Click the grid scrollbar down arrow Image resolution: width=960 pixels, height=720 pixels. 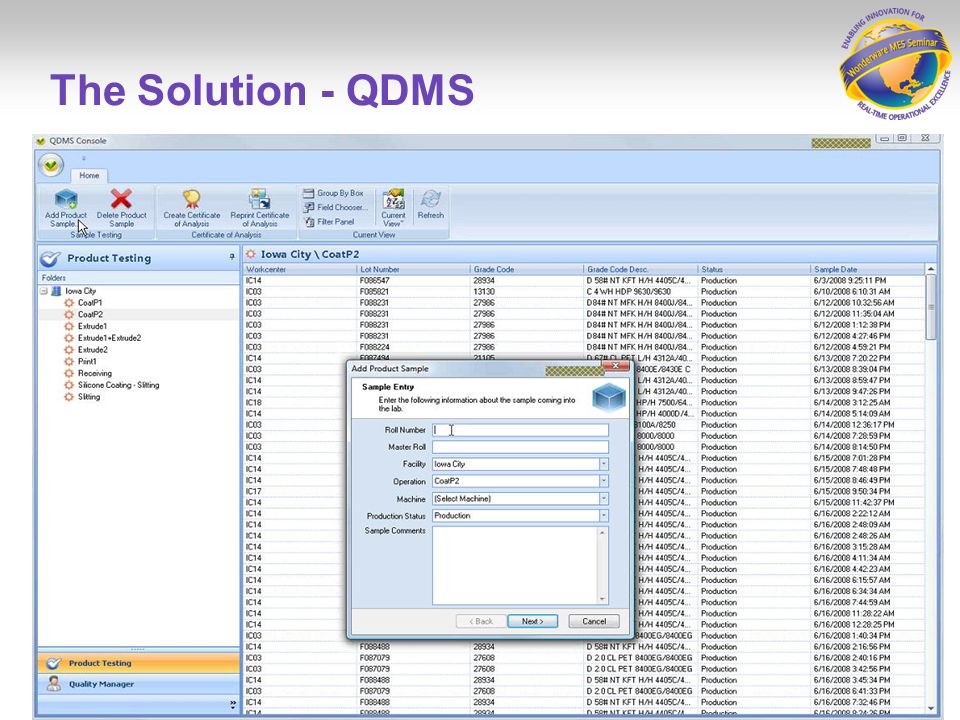[x=931, y=708]
